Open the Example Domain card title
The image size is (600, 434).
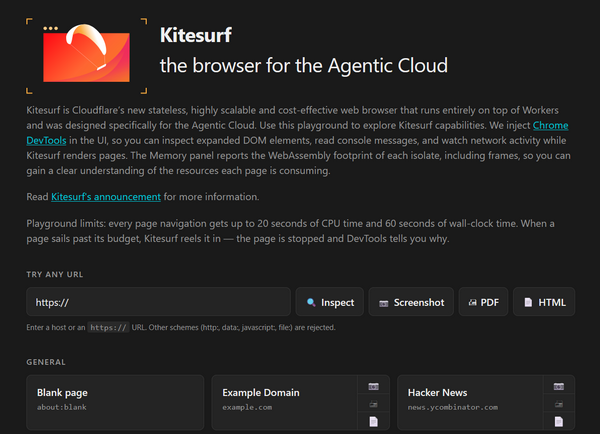pos(261,393)
